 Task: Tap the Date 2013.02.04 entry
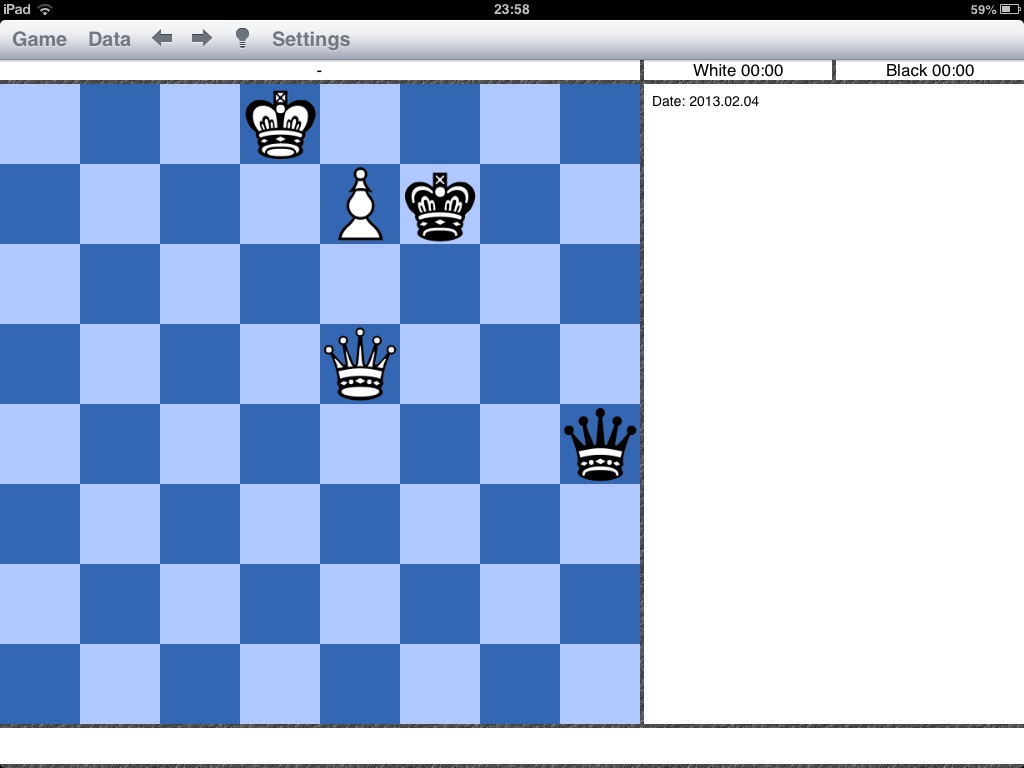[x=705, y=101]
